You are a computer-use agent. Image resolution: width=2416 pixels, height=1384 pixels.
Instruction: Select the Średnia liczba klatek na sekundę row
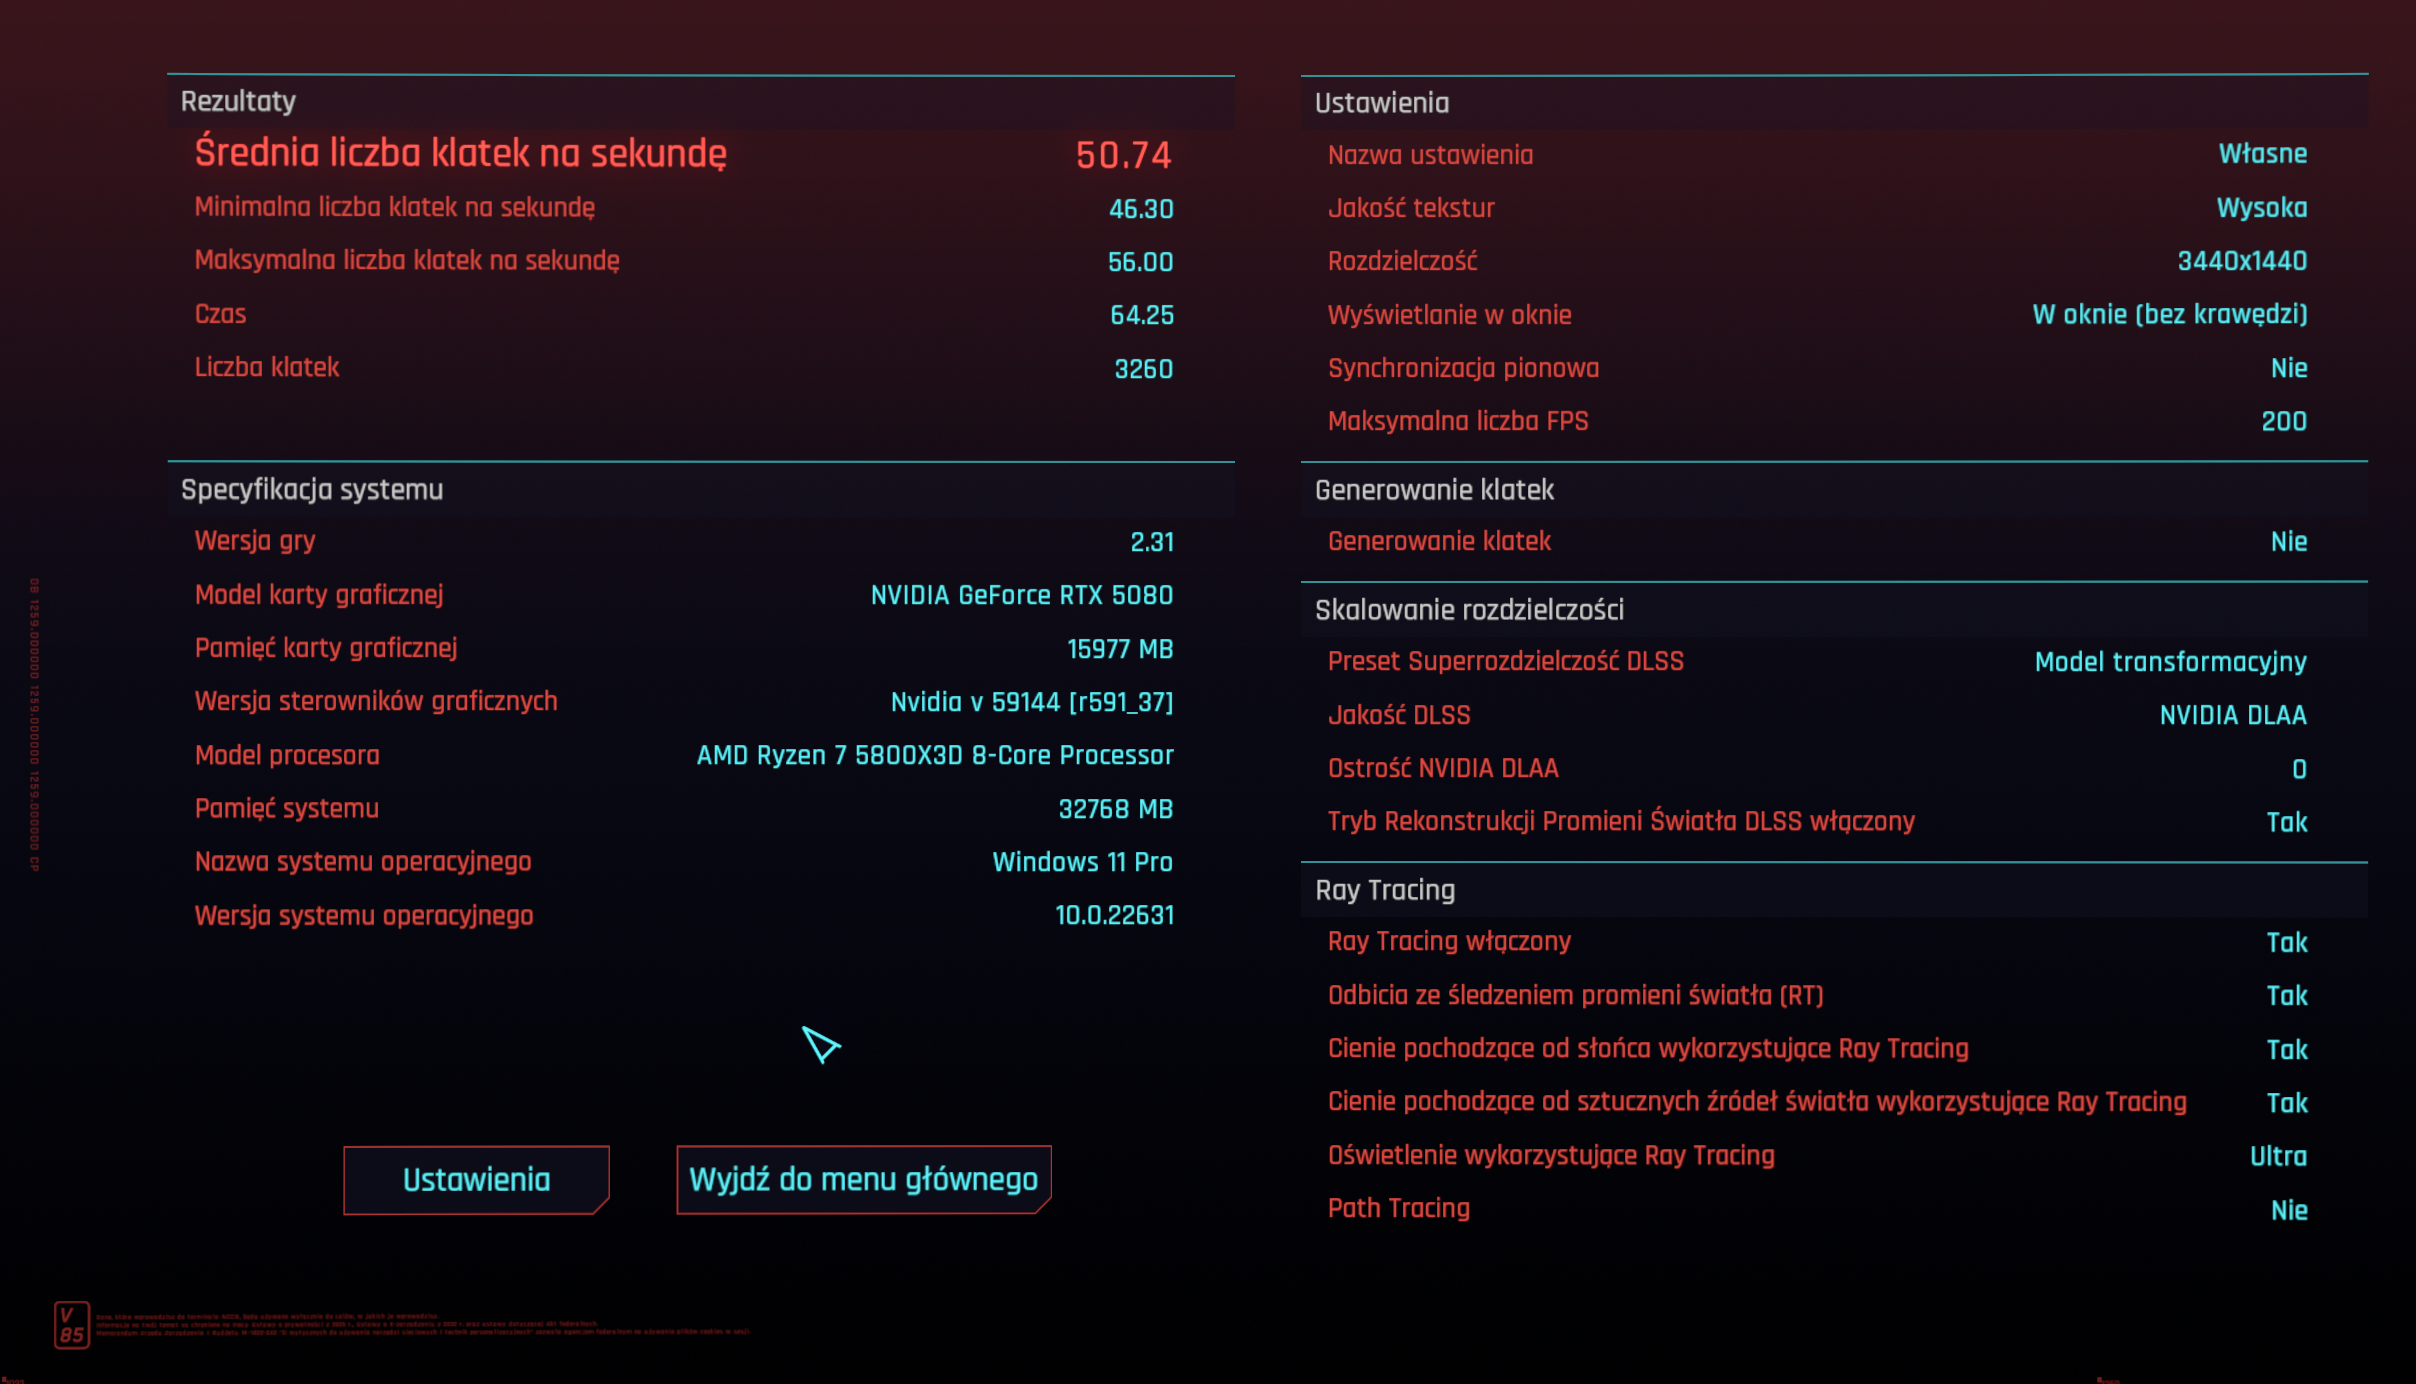pyautogui.click(x=460, y=153)
